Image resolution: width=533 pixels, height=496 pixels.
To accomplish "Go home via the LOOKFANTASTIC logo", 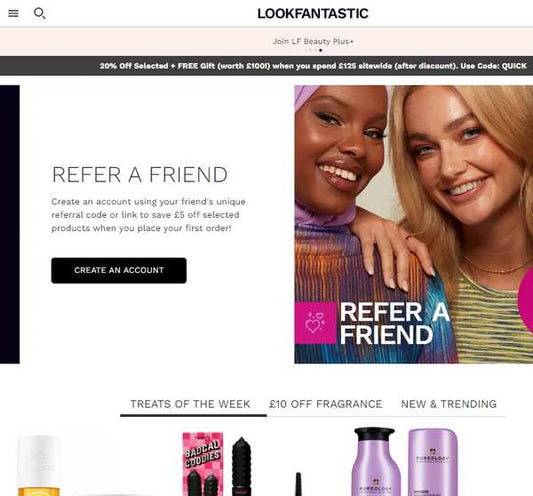I will pos(313,14).
